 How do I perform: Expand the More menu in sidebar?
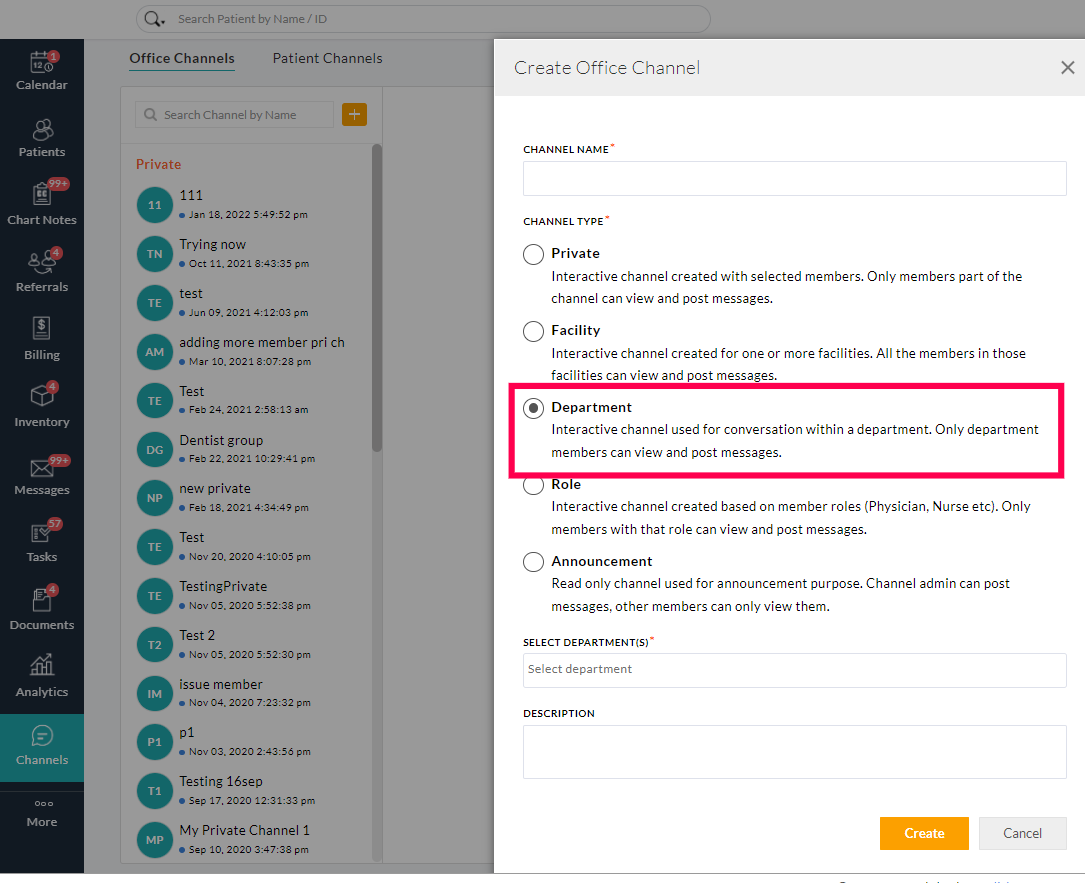(42, 812)
